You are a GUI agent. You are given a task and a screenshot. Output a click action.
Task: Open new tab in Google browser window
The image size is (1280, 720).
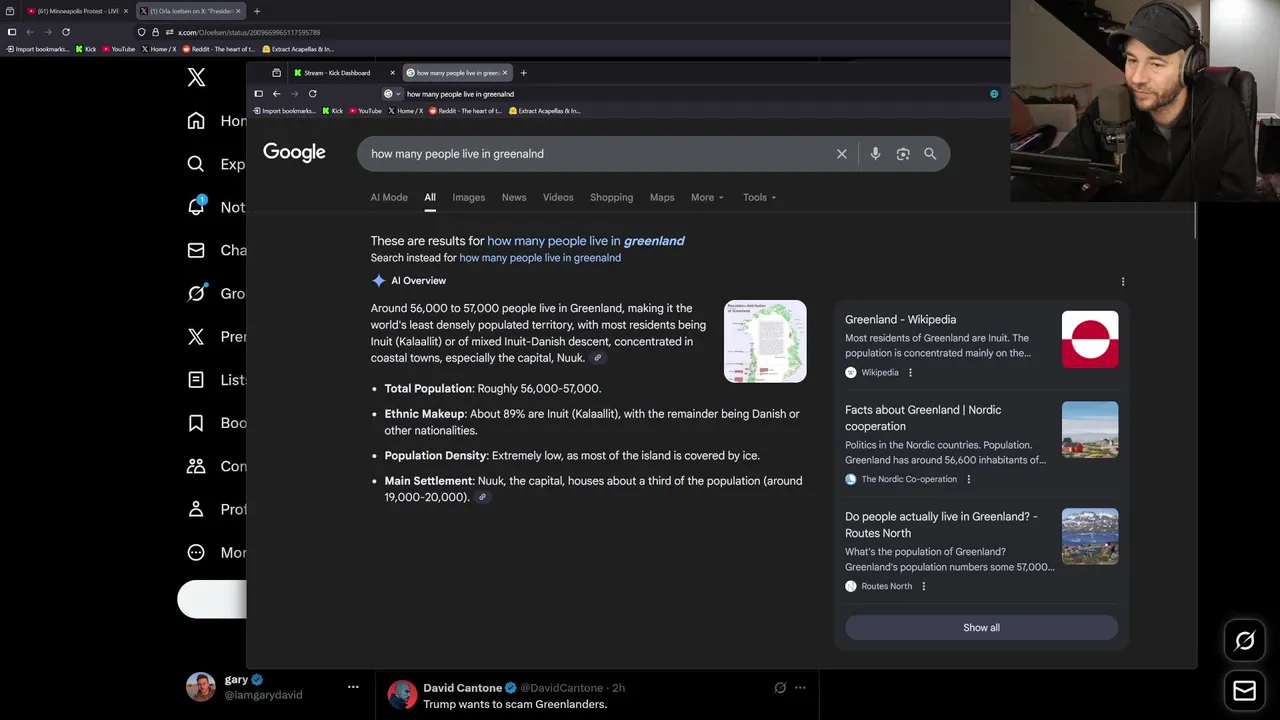coord(523,73)
